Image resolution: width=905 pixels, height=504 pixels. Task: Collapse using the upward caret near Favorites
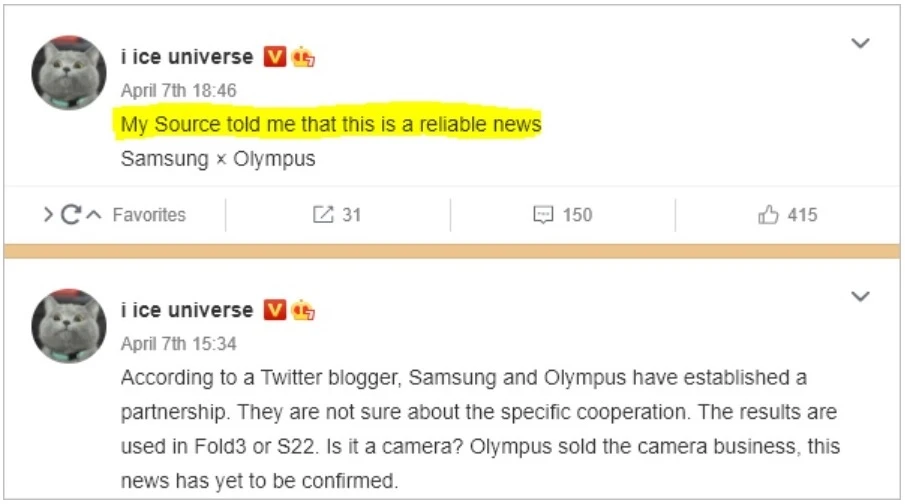point(94,215)
